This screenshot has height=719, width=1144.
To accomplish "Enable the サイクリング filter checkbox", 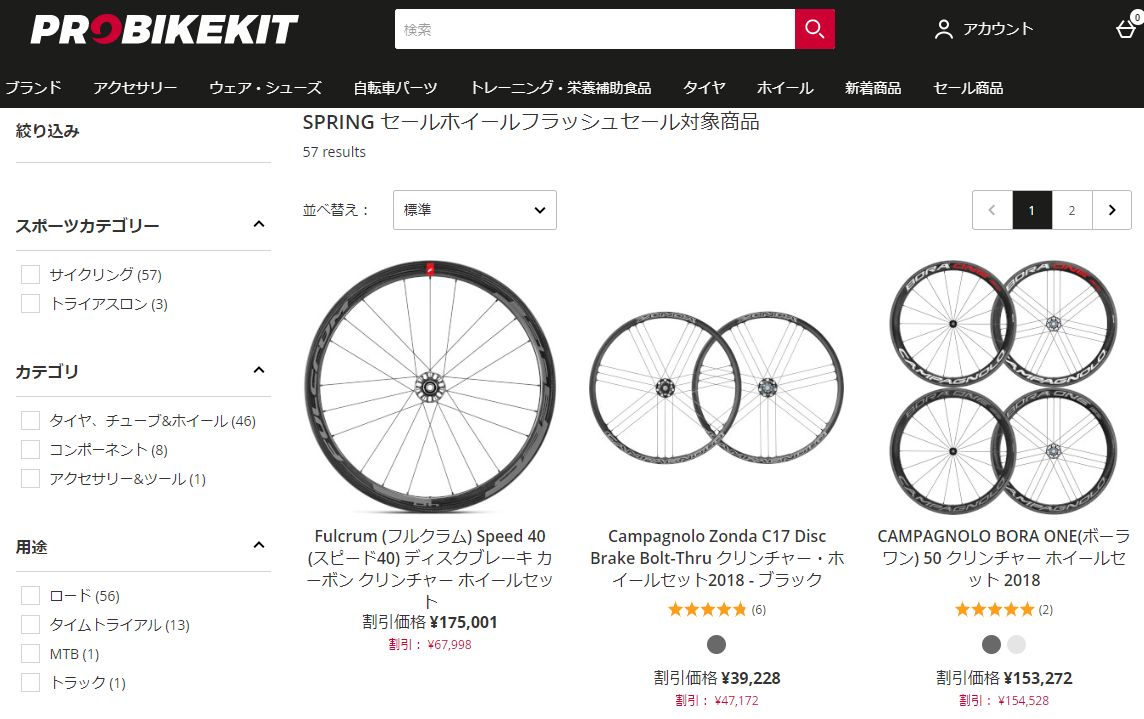I will (30, 274).
